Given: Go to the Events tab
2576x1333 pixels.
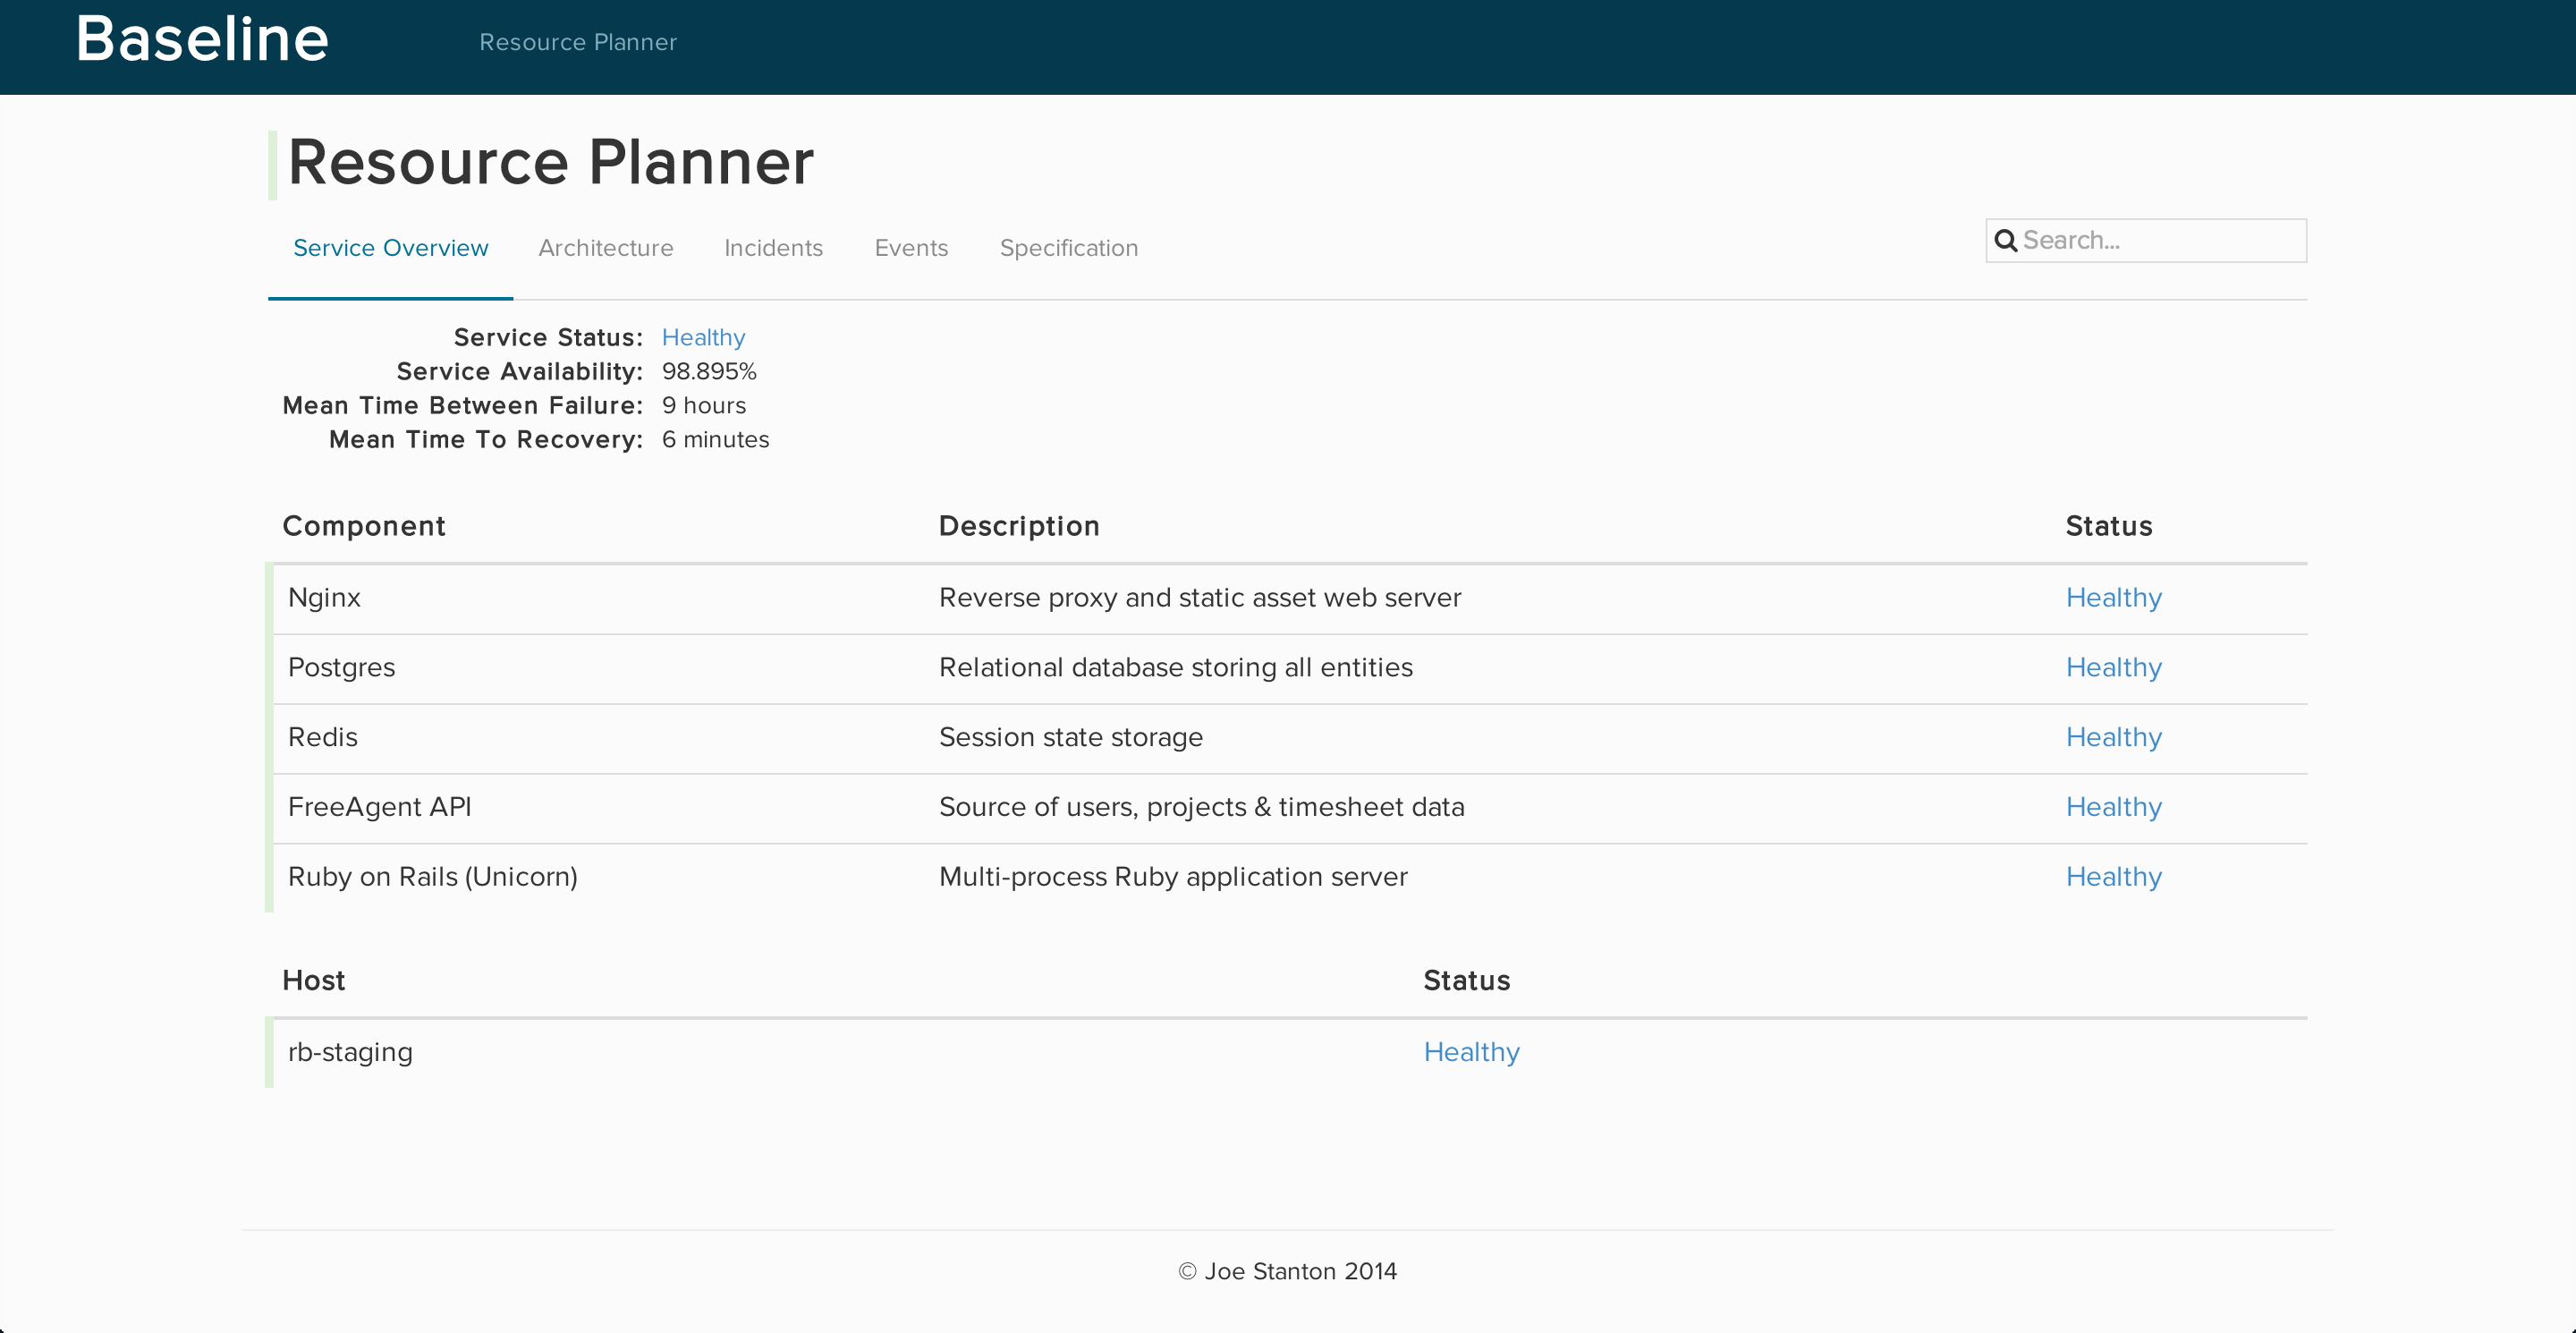Looking at the screenshot, I should [910, 248].
